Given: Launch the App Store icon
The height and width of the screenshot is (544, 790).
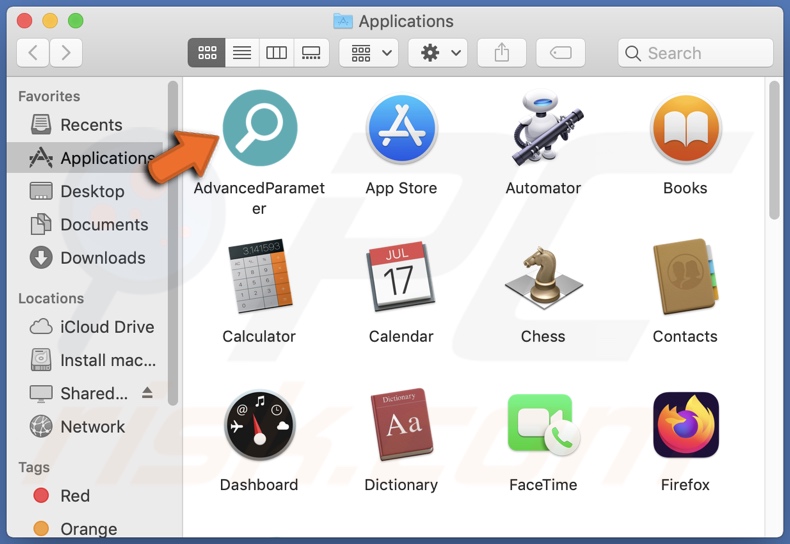Looking at the screenshot, I should tap(402, 129).
